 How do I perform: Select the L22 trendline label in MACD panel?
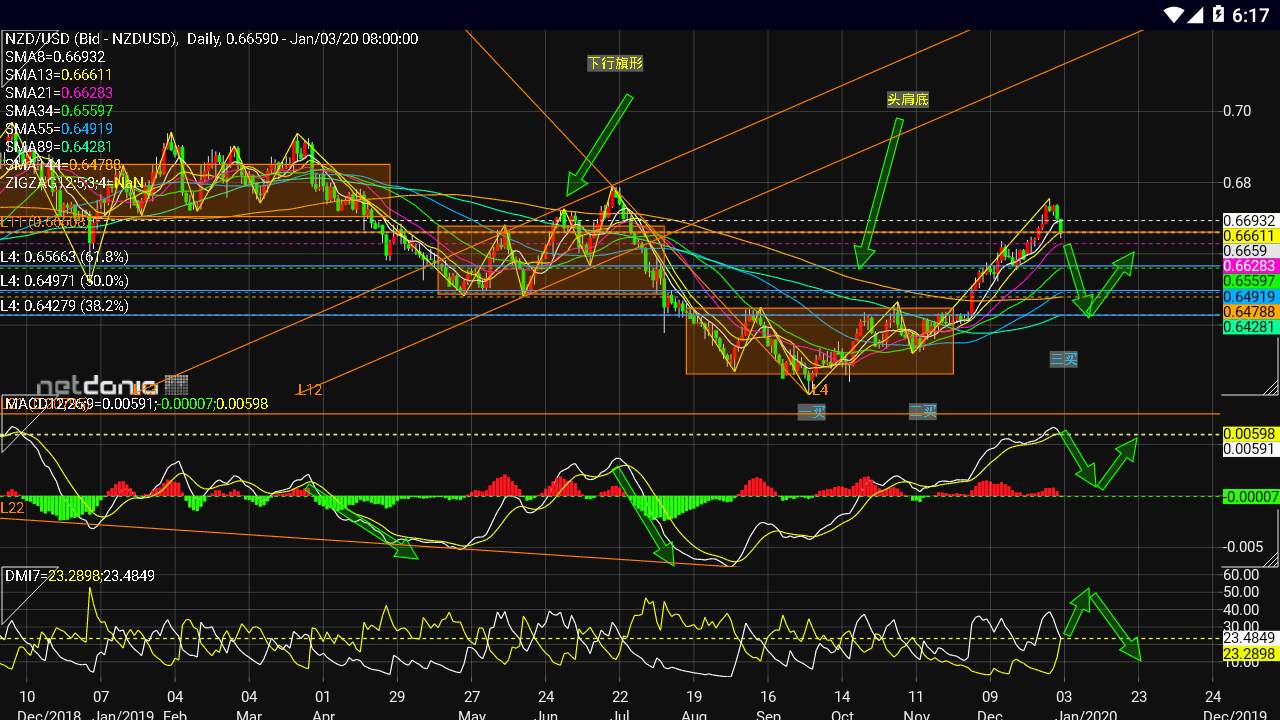point(12,508)
